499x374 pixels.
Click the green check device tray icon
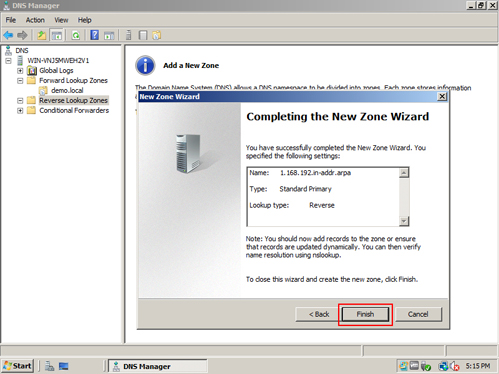(426, 366)
